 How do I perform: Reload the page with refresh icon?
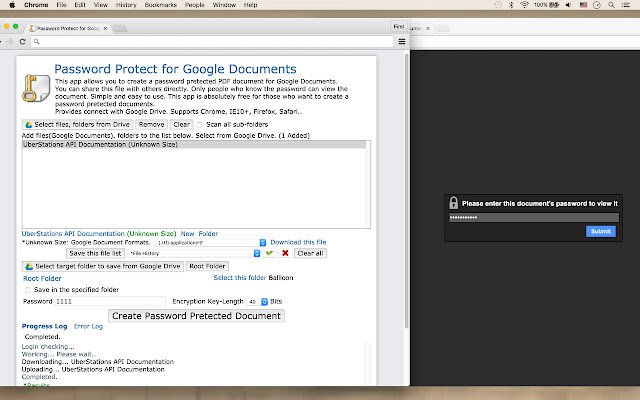(22, 41)
